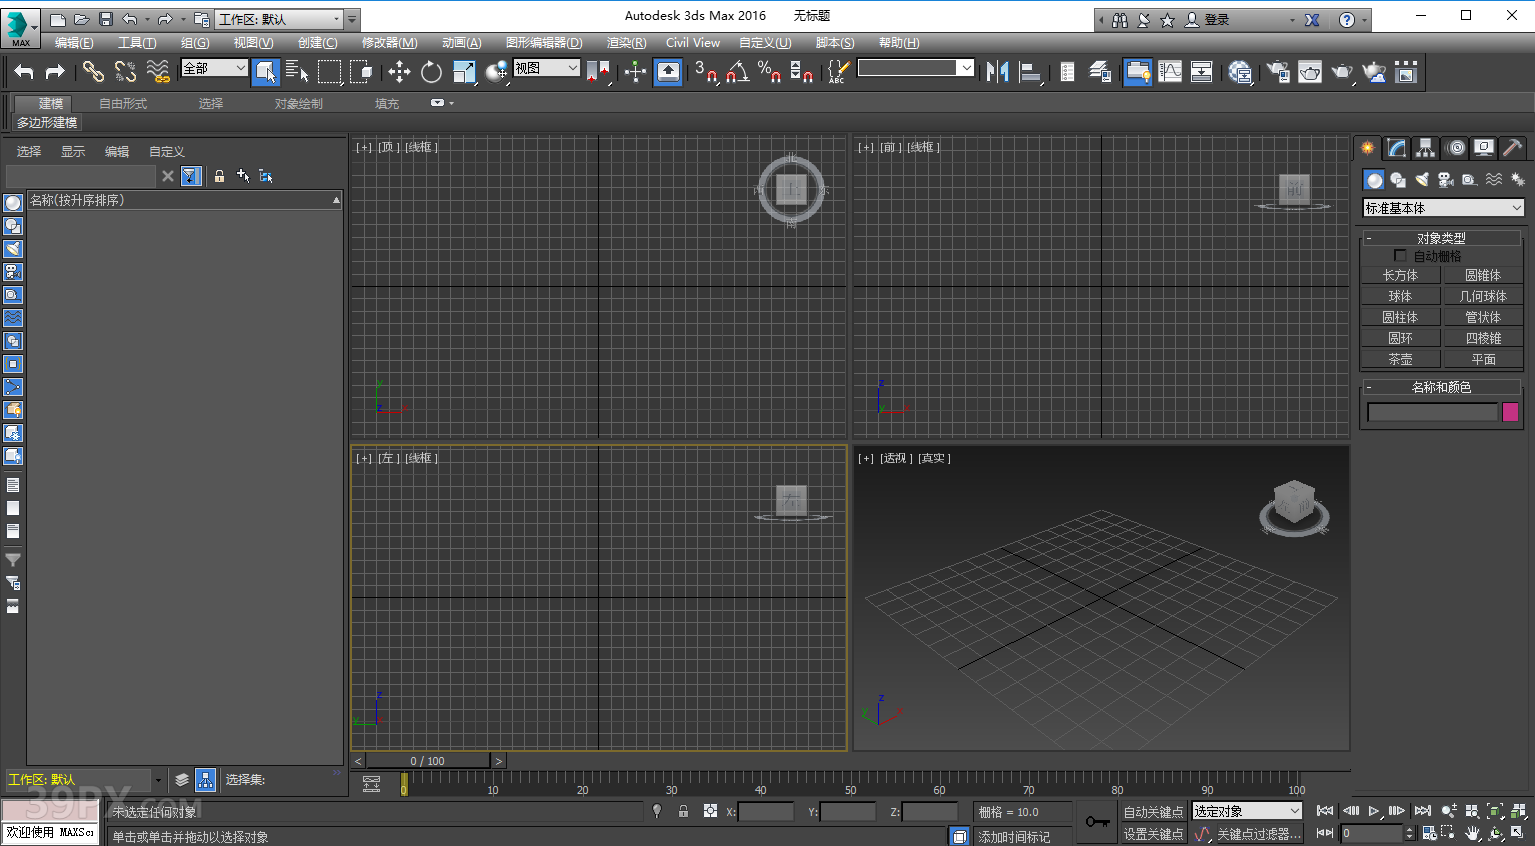Open the 渲染(R) menu

pyautogui.click(x=626, y=42)
